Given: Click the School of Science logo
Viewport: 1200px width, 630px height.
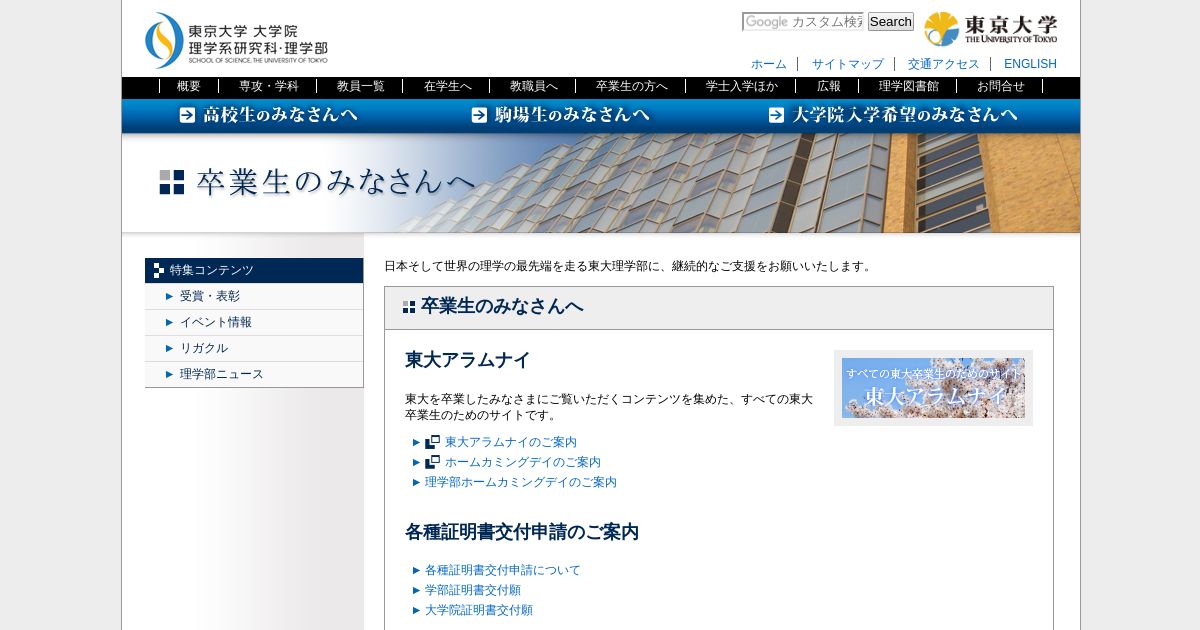Looking at the screenshot, I should point(236,40).
